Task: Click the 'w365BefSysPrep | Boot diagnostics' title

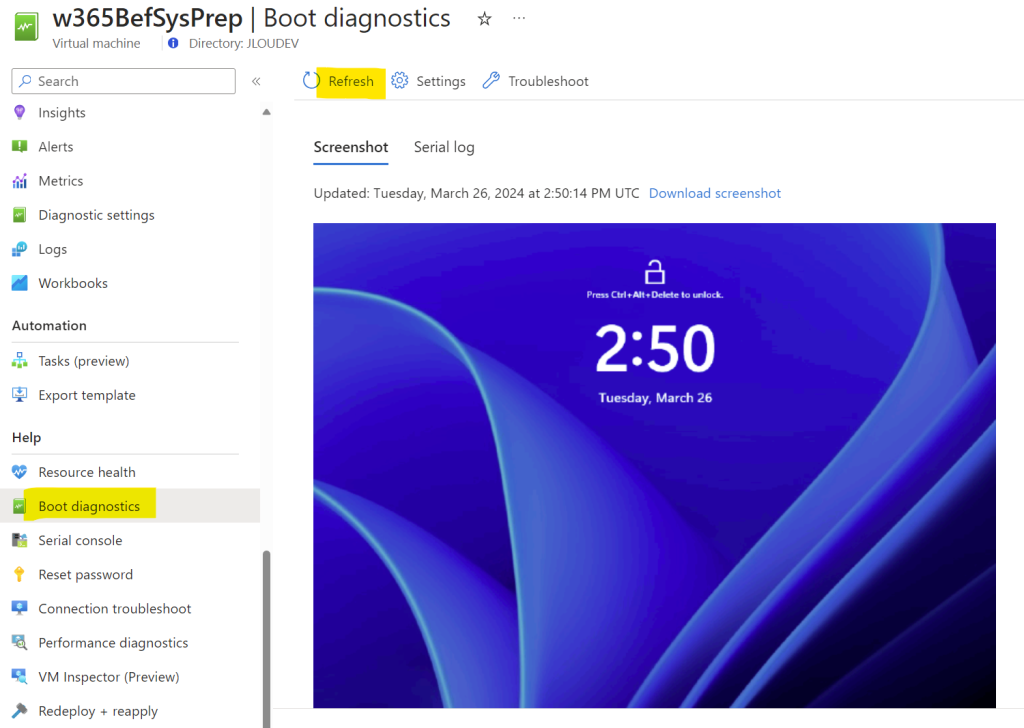Action: click(251, 18)
